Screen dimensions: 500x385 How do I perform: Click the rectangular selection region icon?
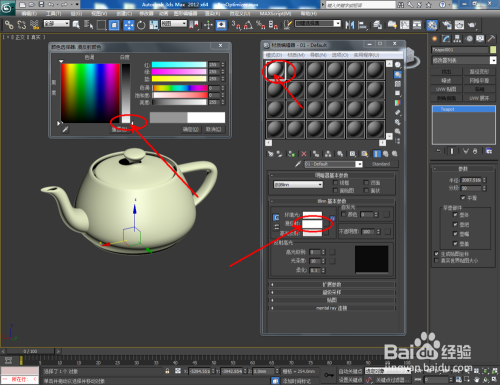pos(101,25)
